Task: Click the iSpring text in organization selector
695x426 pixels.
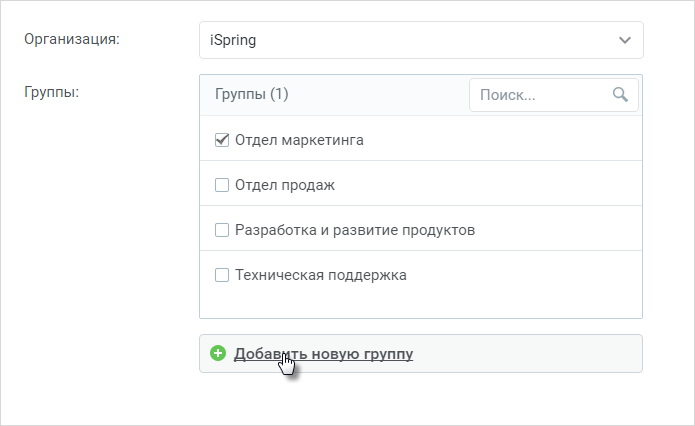Action: pos(233,40)
